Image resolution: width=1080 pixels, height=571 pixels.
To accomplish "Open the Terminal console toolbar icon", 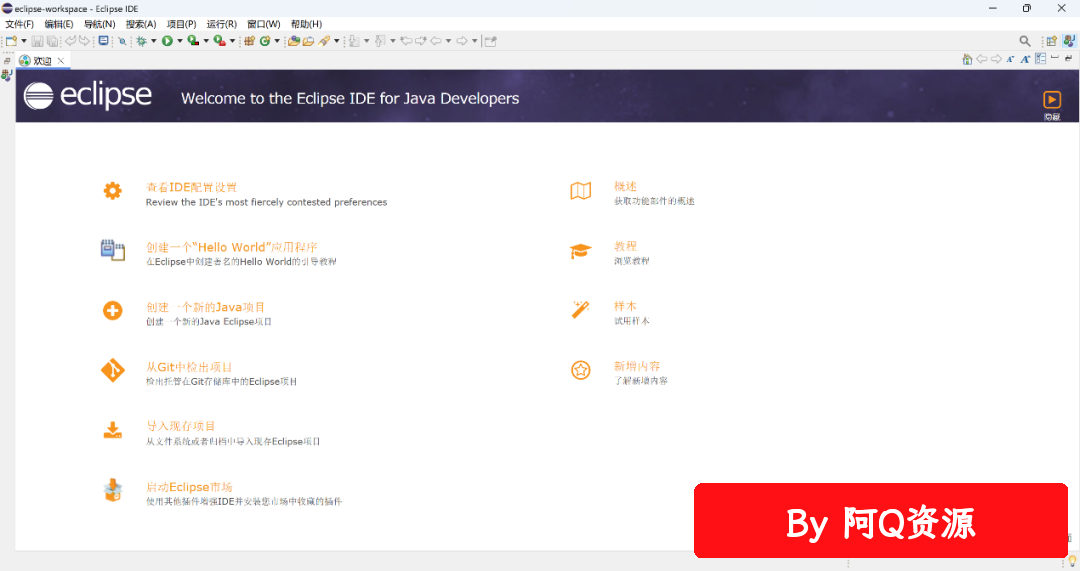I will [103, 41].
